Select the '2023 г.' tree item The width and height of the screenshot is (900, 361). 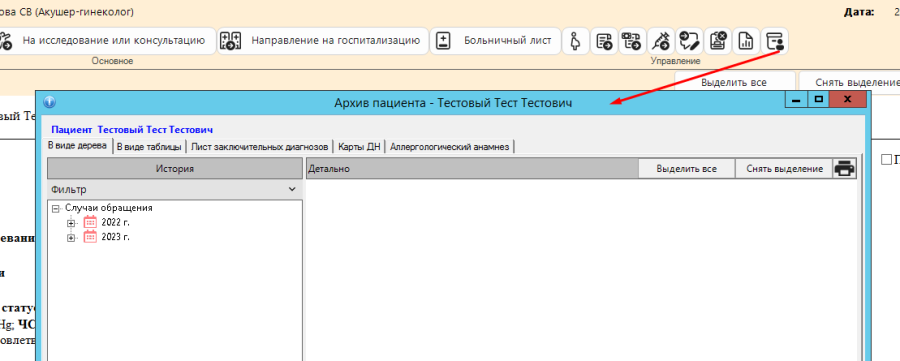pos(115,236)
